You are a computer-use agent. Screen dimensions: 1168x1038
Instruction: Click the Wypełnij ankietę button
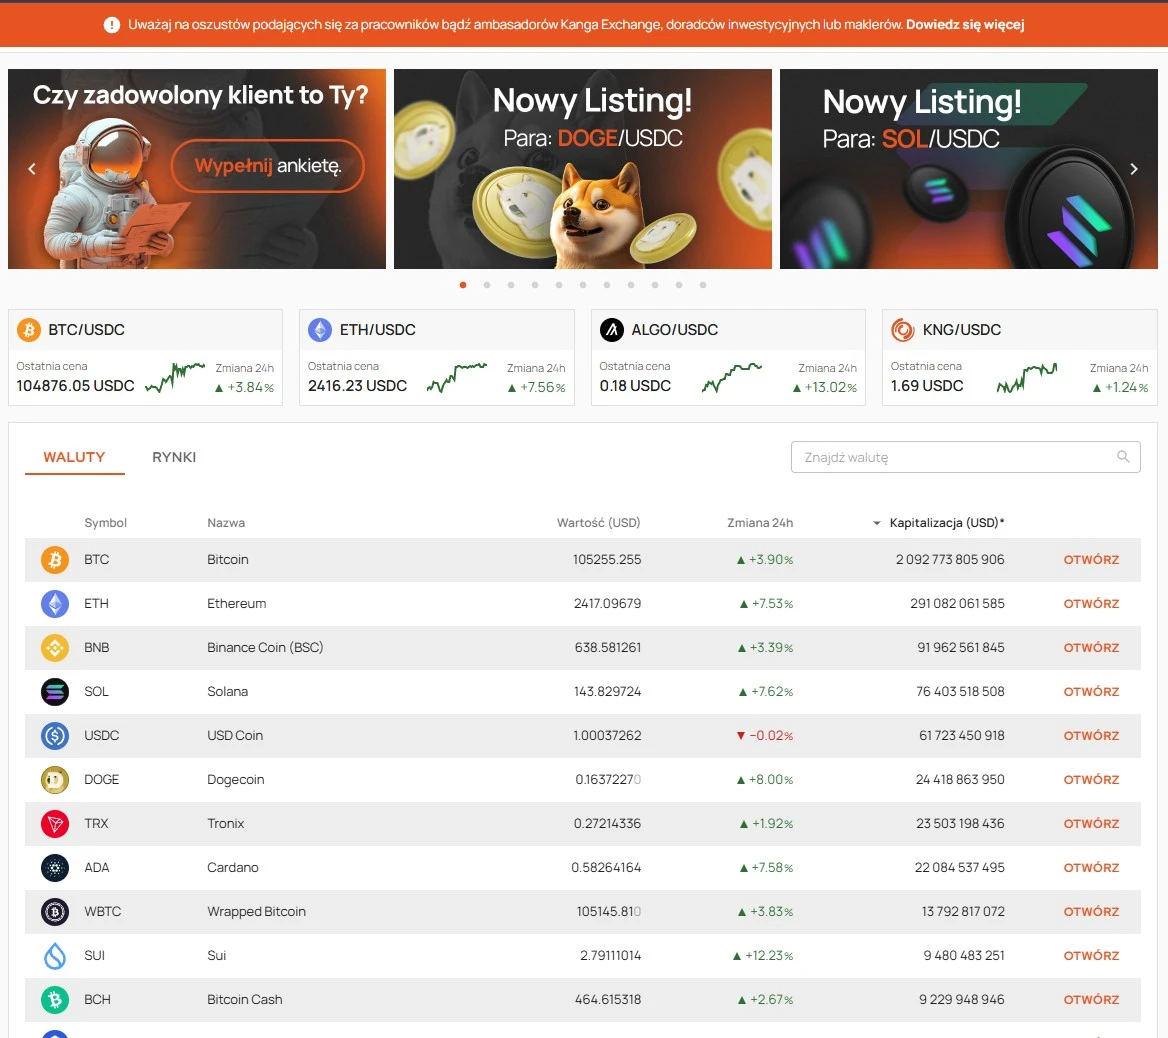coord(267,165)
